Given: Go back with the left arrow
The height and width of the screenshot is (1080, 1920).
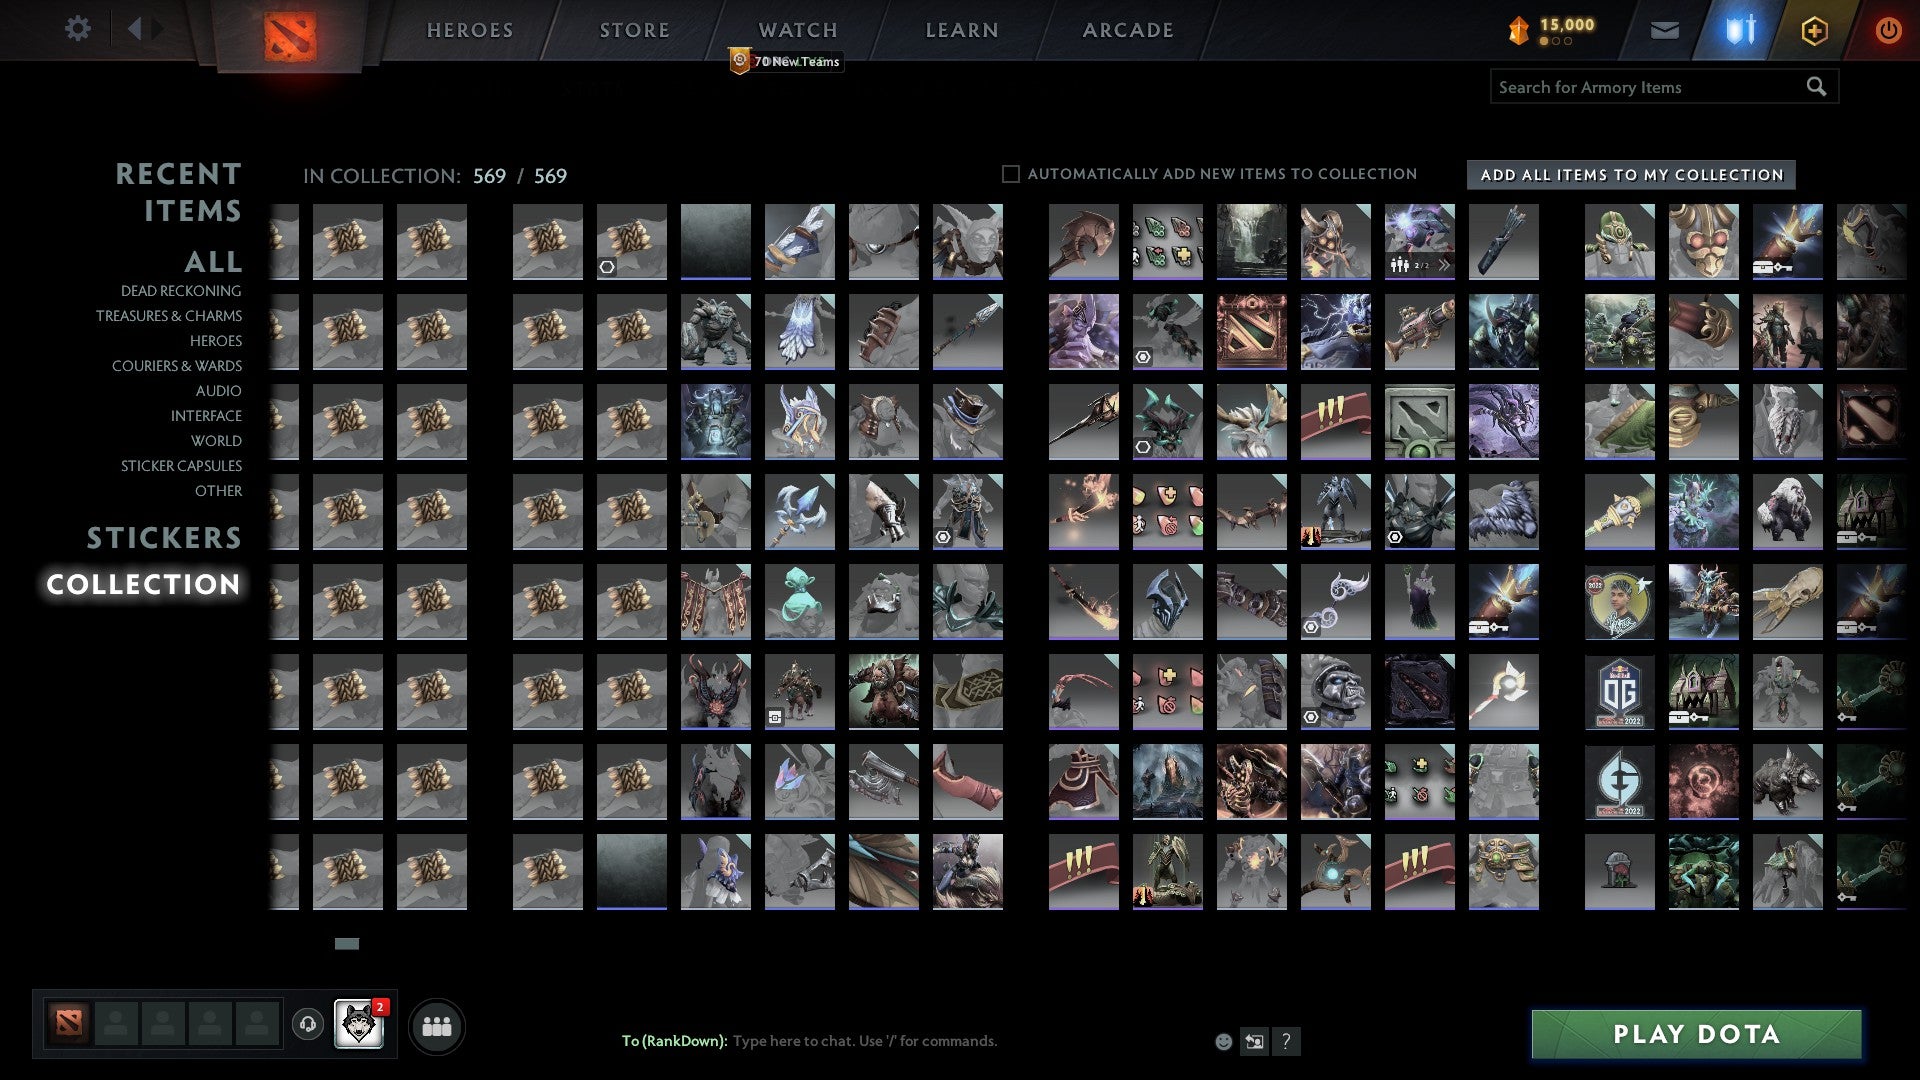Looking at the screenshot, I should pyautogui.click(x=135, y=29).
